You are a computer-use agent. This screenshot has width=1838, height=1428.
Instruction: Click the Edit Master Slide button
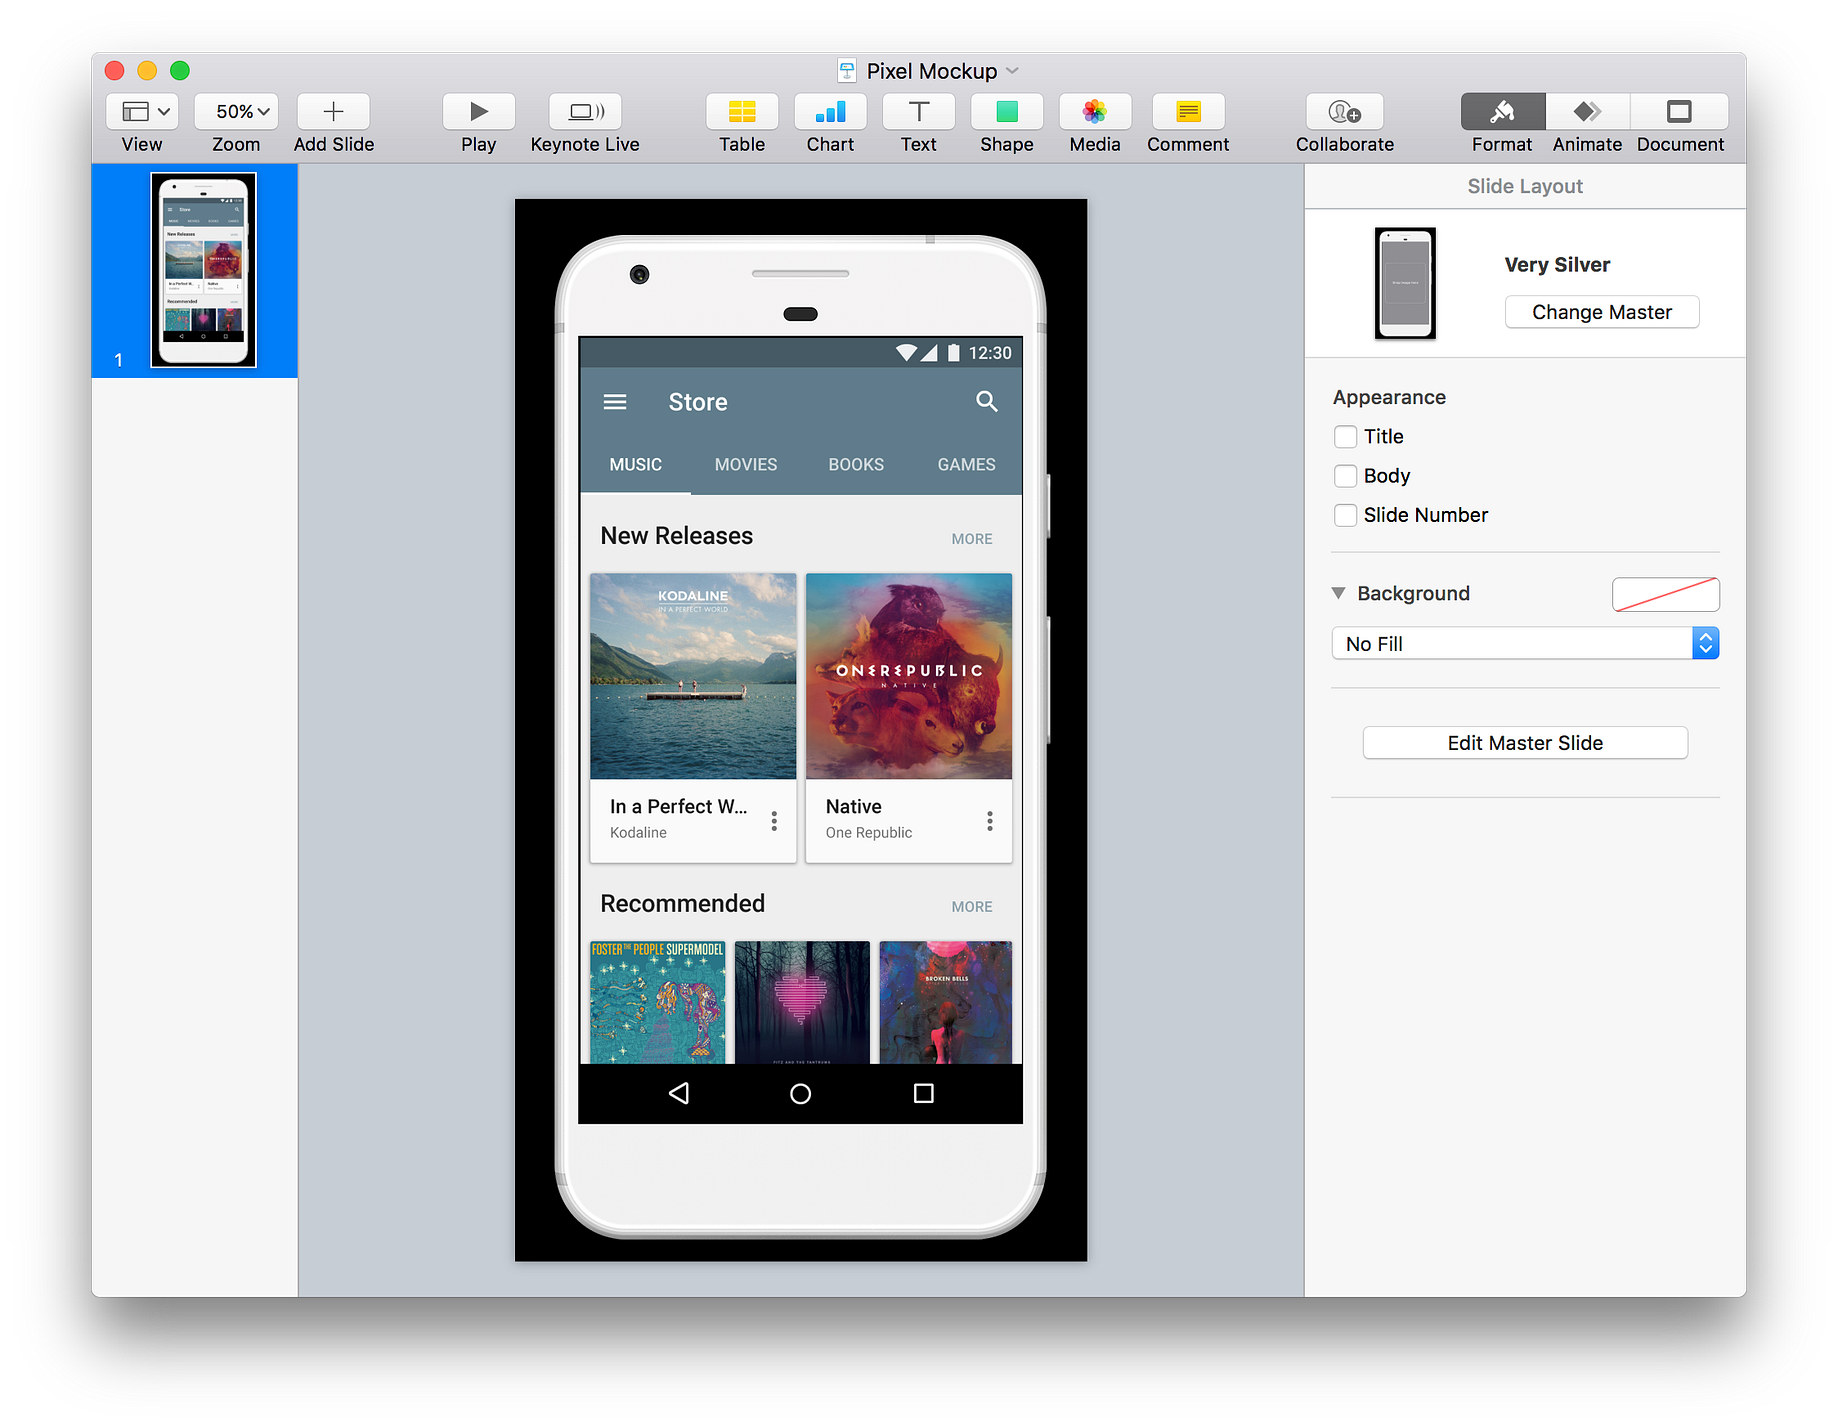[x=1525, y=743]
